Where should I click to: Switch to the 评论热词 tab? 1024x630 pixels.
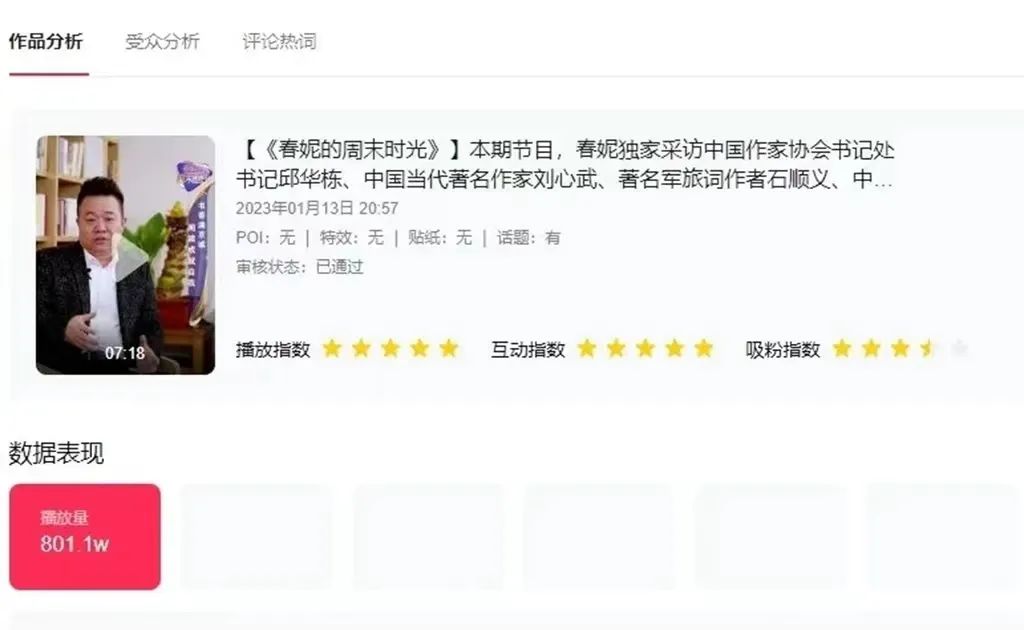coord(280,42)
